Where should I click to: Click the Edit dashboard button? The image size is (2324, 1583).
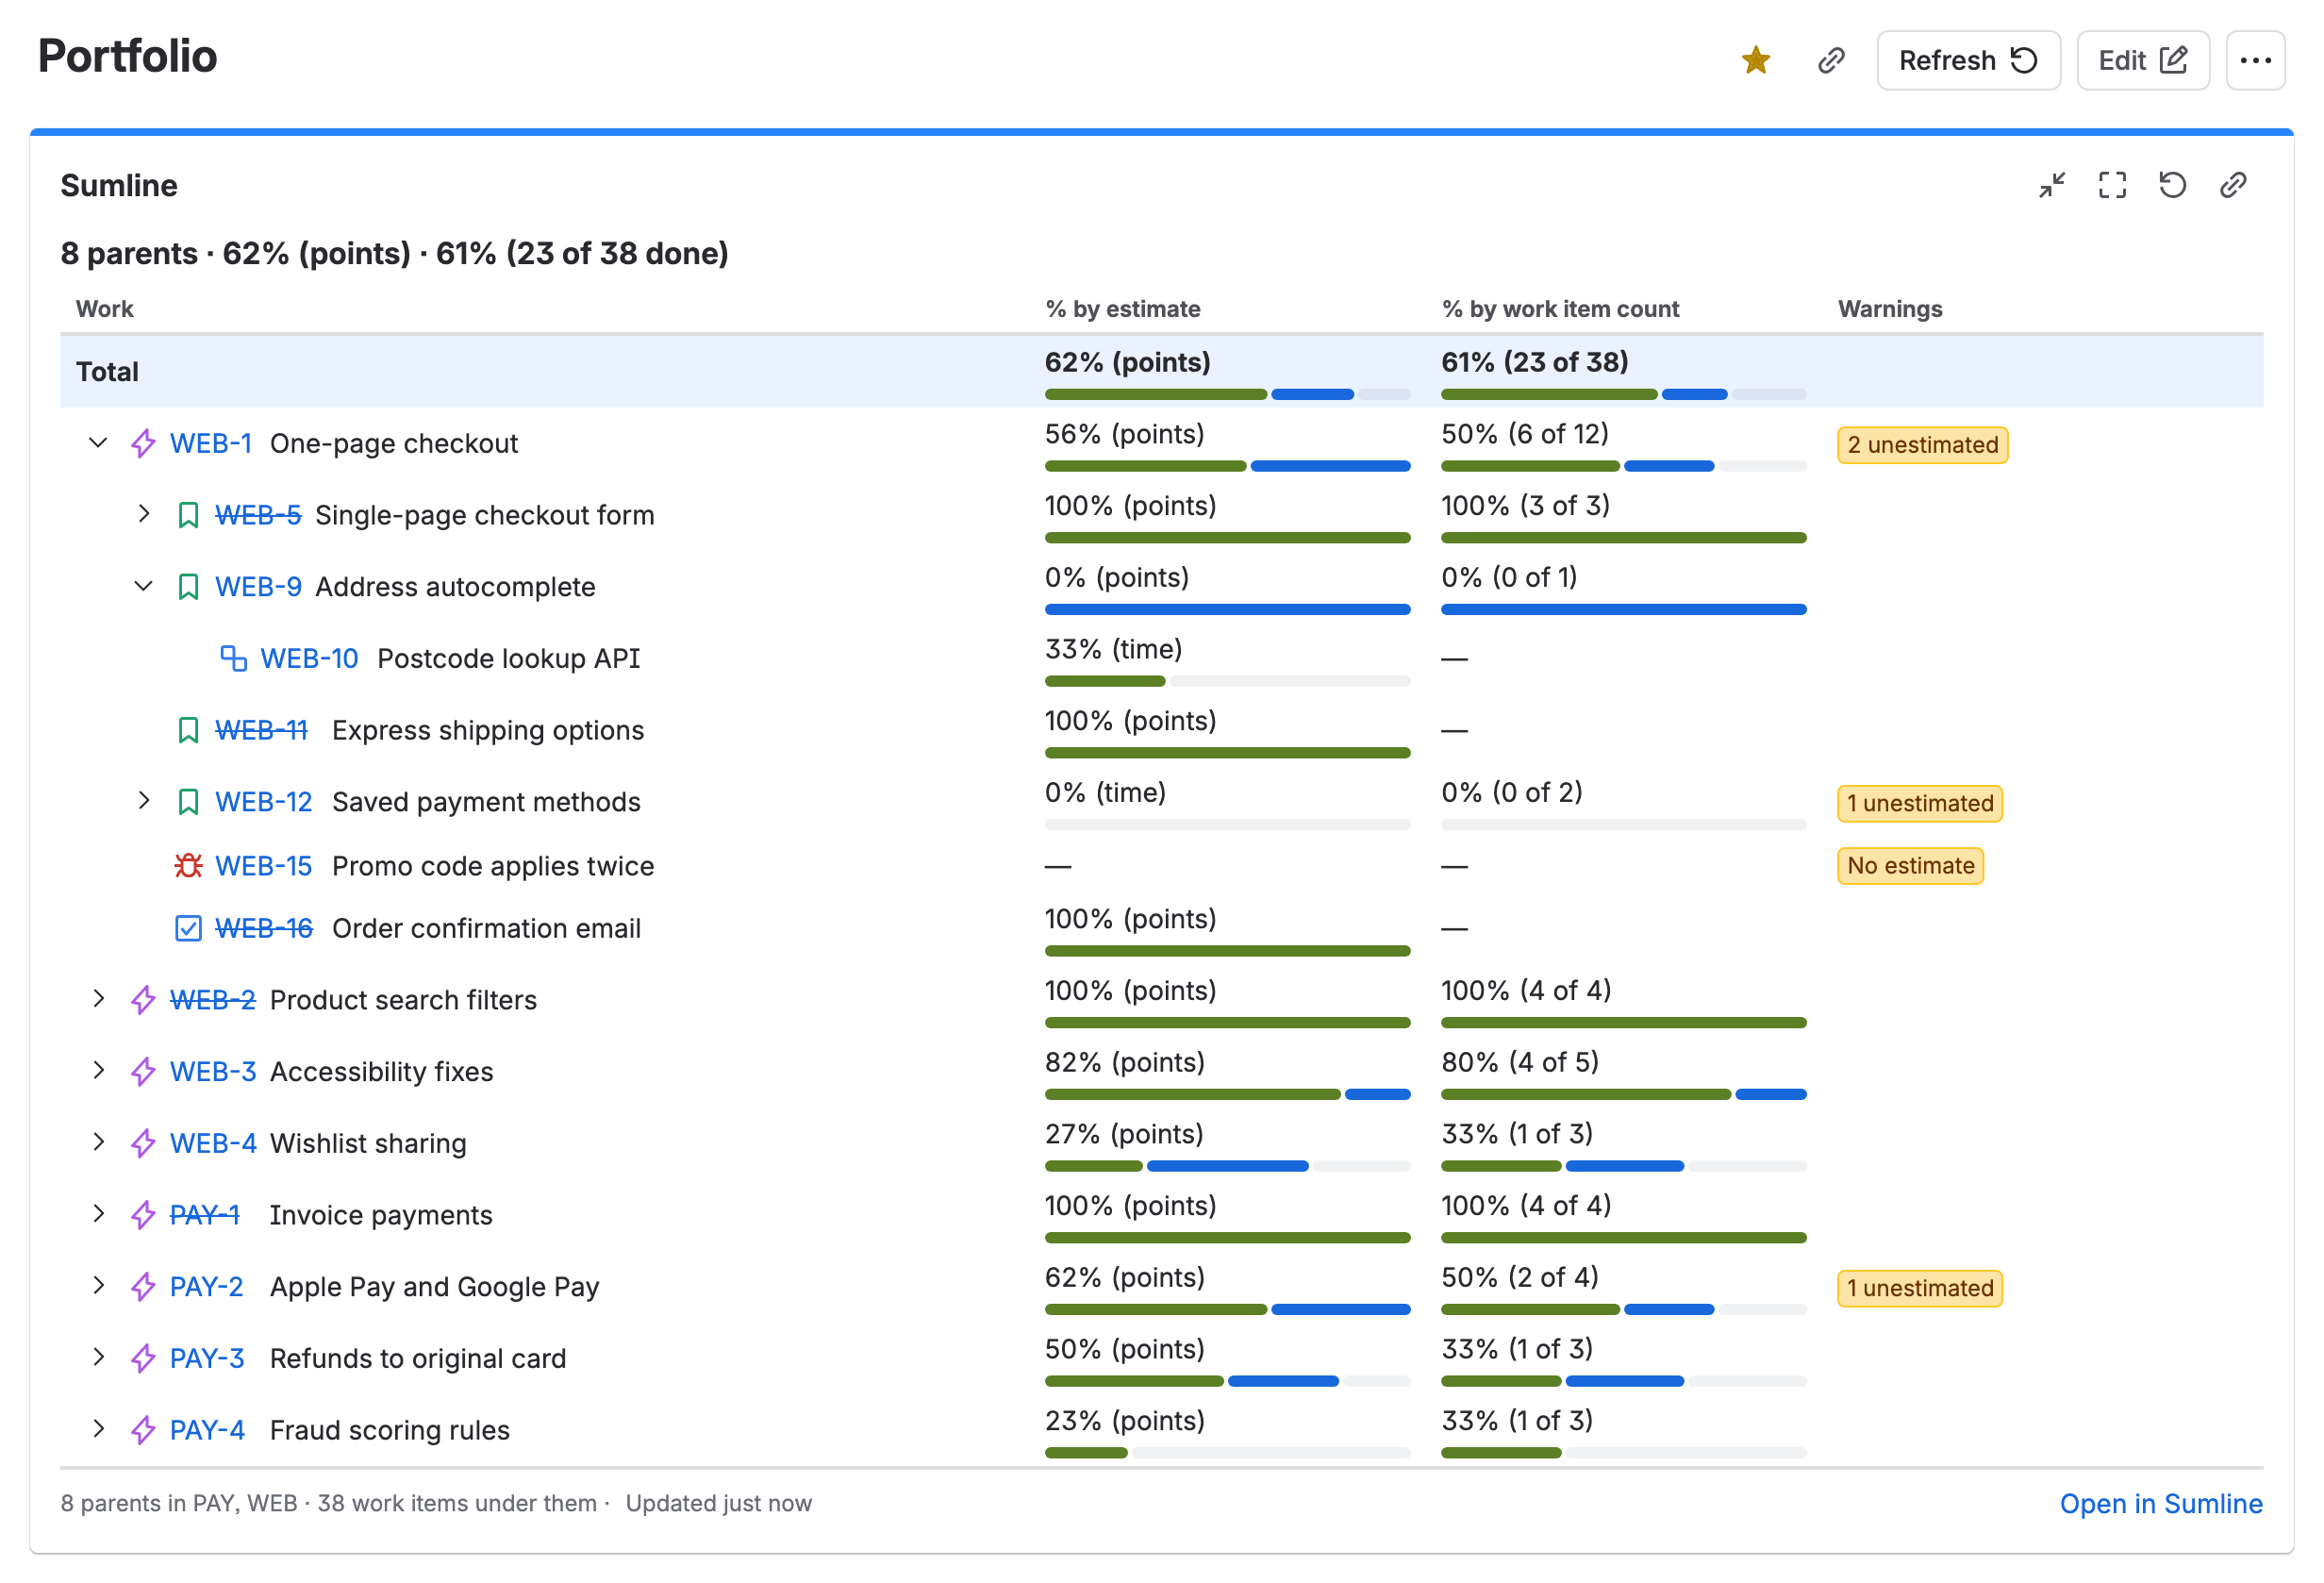tap(2142, 61)
